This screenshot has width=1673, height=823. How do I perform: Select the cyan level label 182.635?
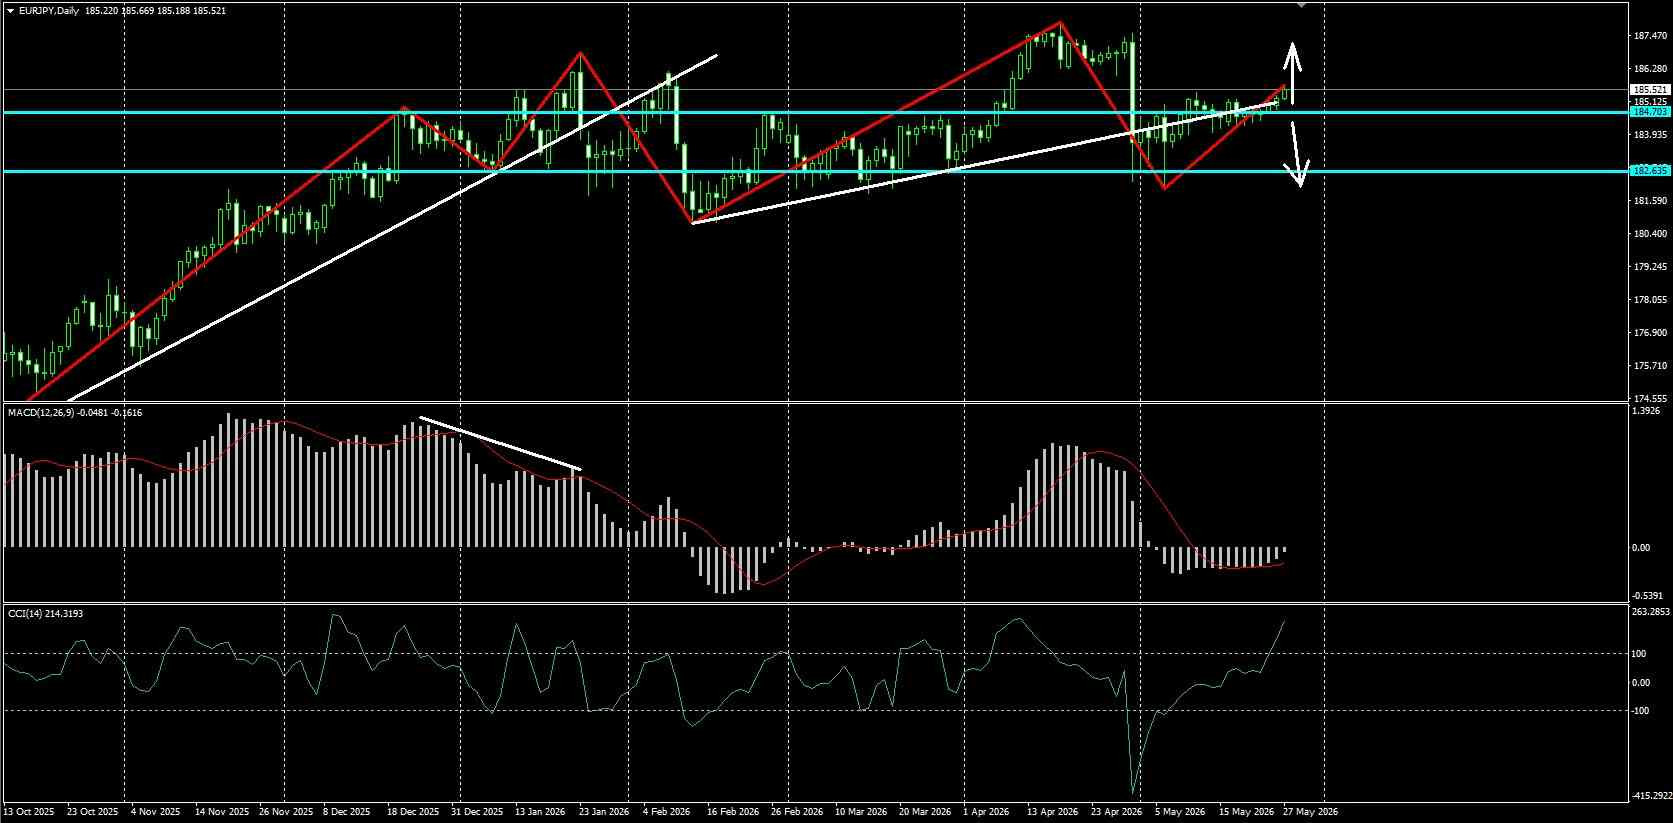pos(1649,171)
